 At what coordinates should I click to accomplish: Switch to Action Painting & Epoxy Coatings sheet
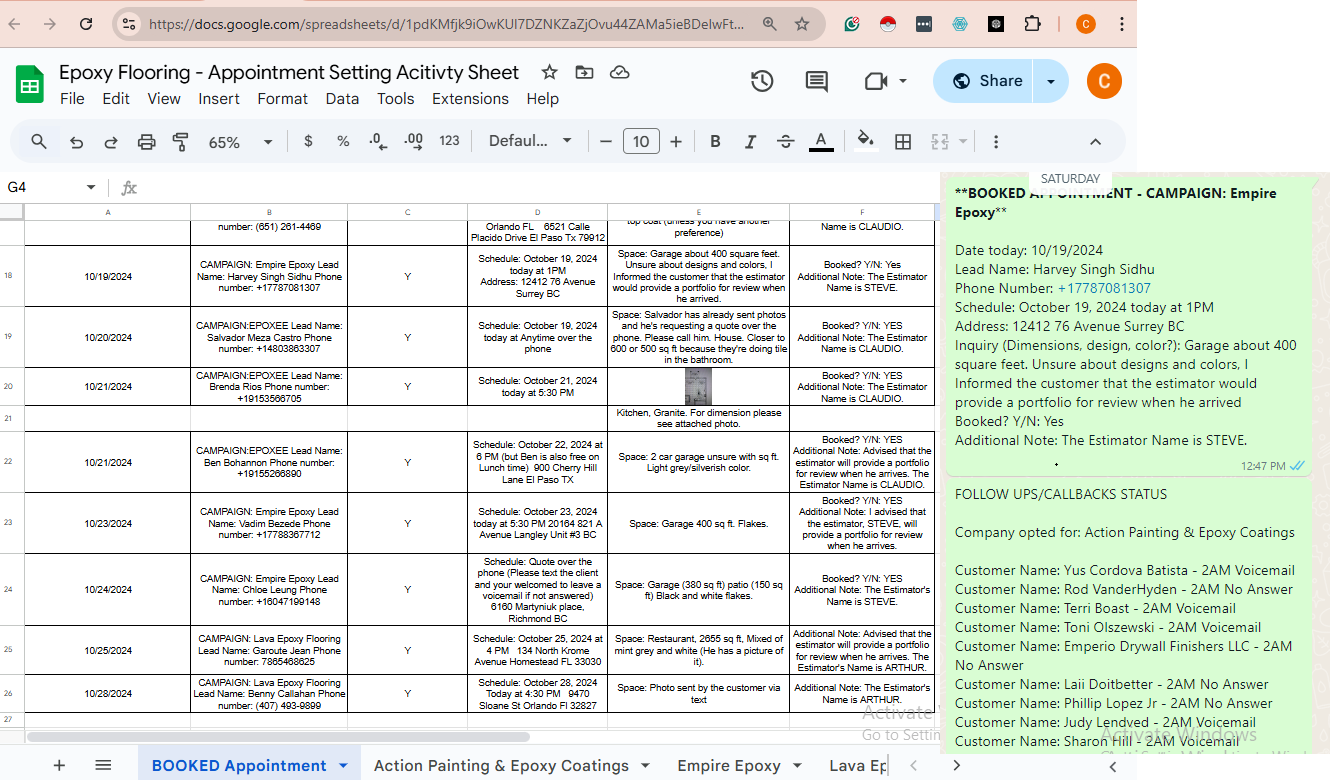click(501, 766)
